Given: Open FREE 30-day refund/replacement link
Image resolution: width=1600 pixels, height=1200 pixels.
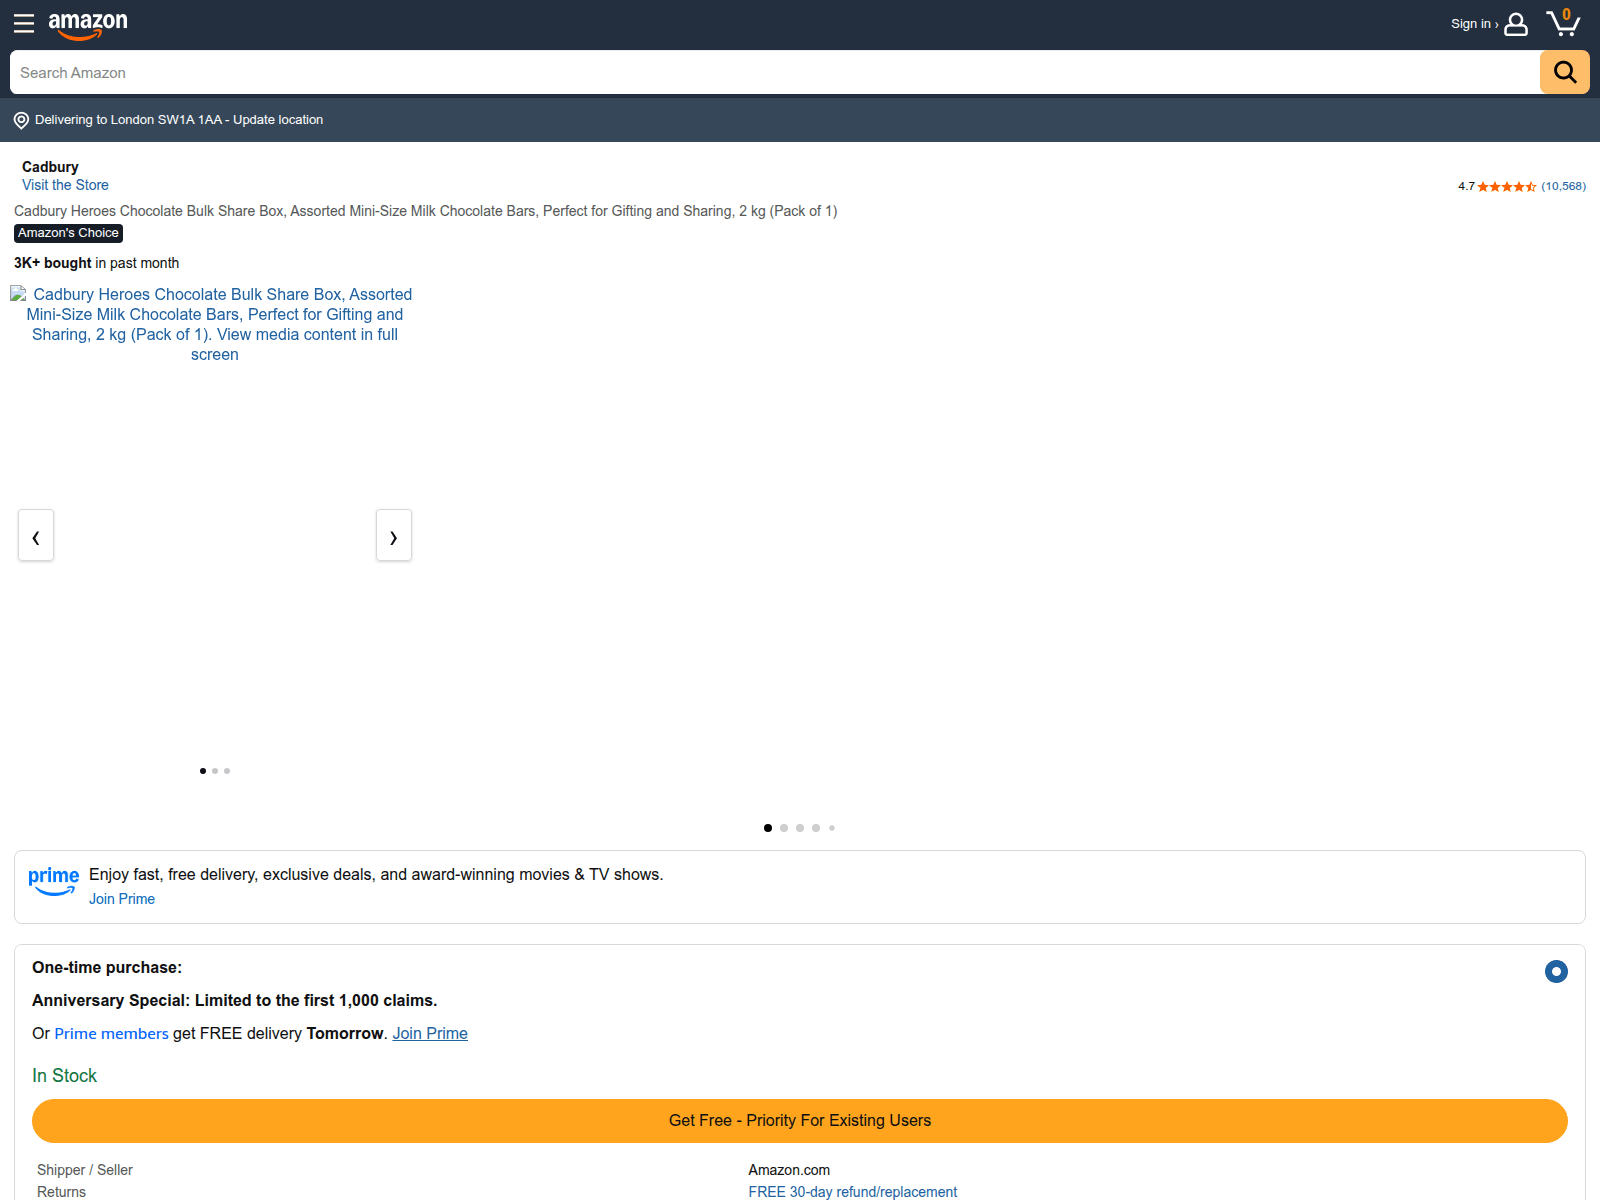Looking at the screenshot, I should point(853,1192).
